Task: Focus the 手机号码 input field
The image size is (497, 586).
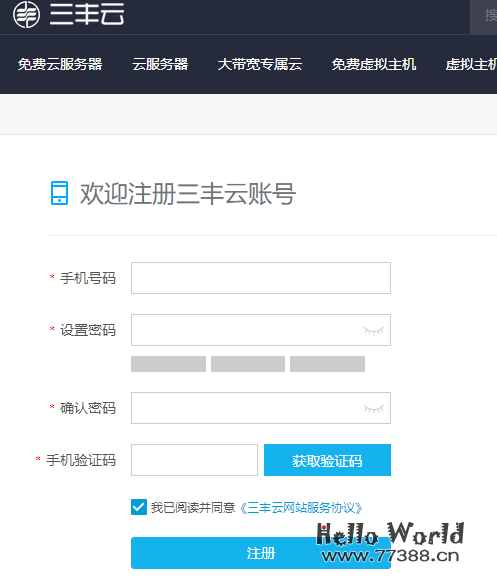Action: pos(261,278)
